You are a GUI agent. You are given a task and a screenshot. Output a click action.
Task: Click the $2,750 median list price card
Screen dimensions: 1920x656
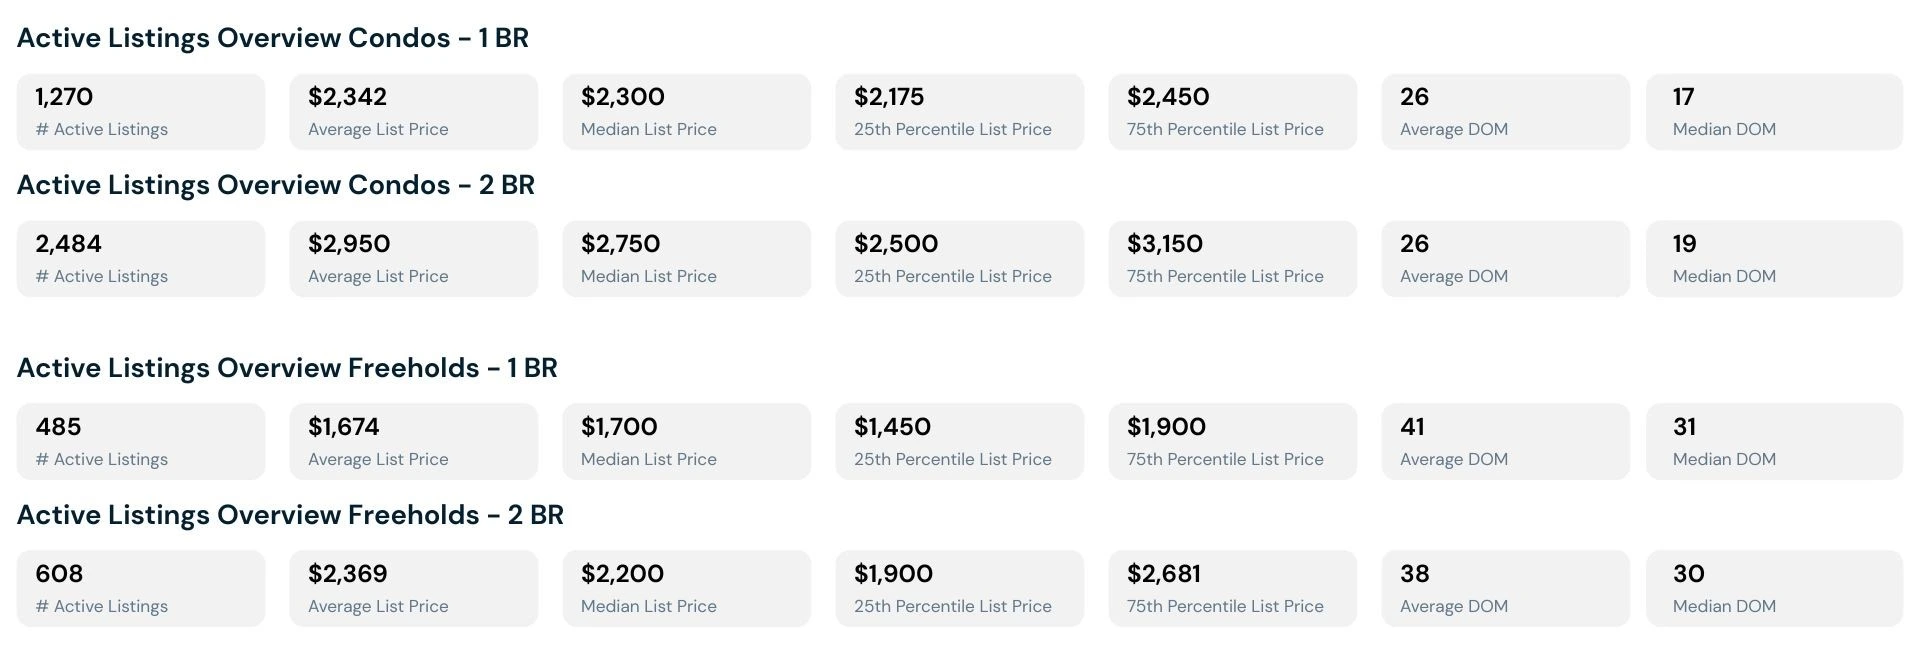pyautogui.click(x=686, y=259)
